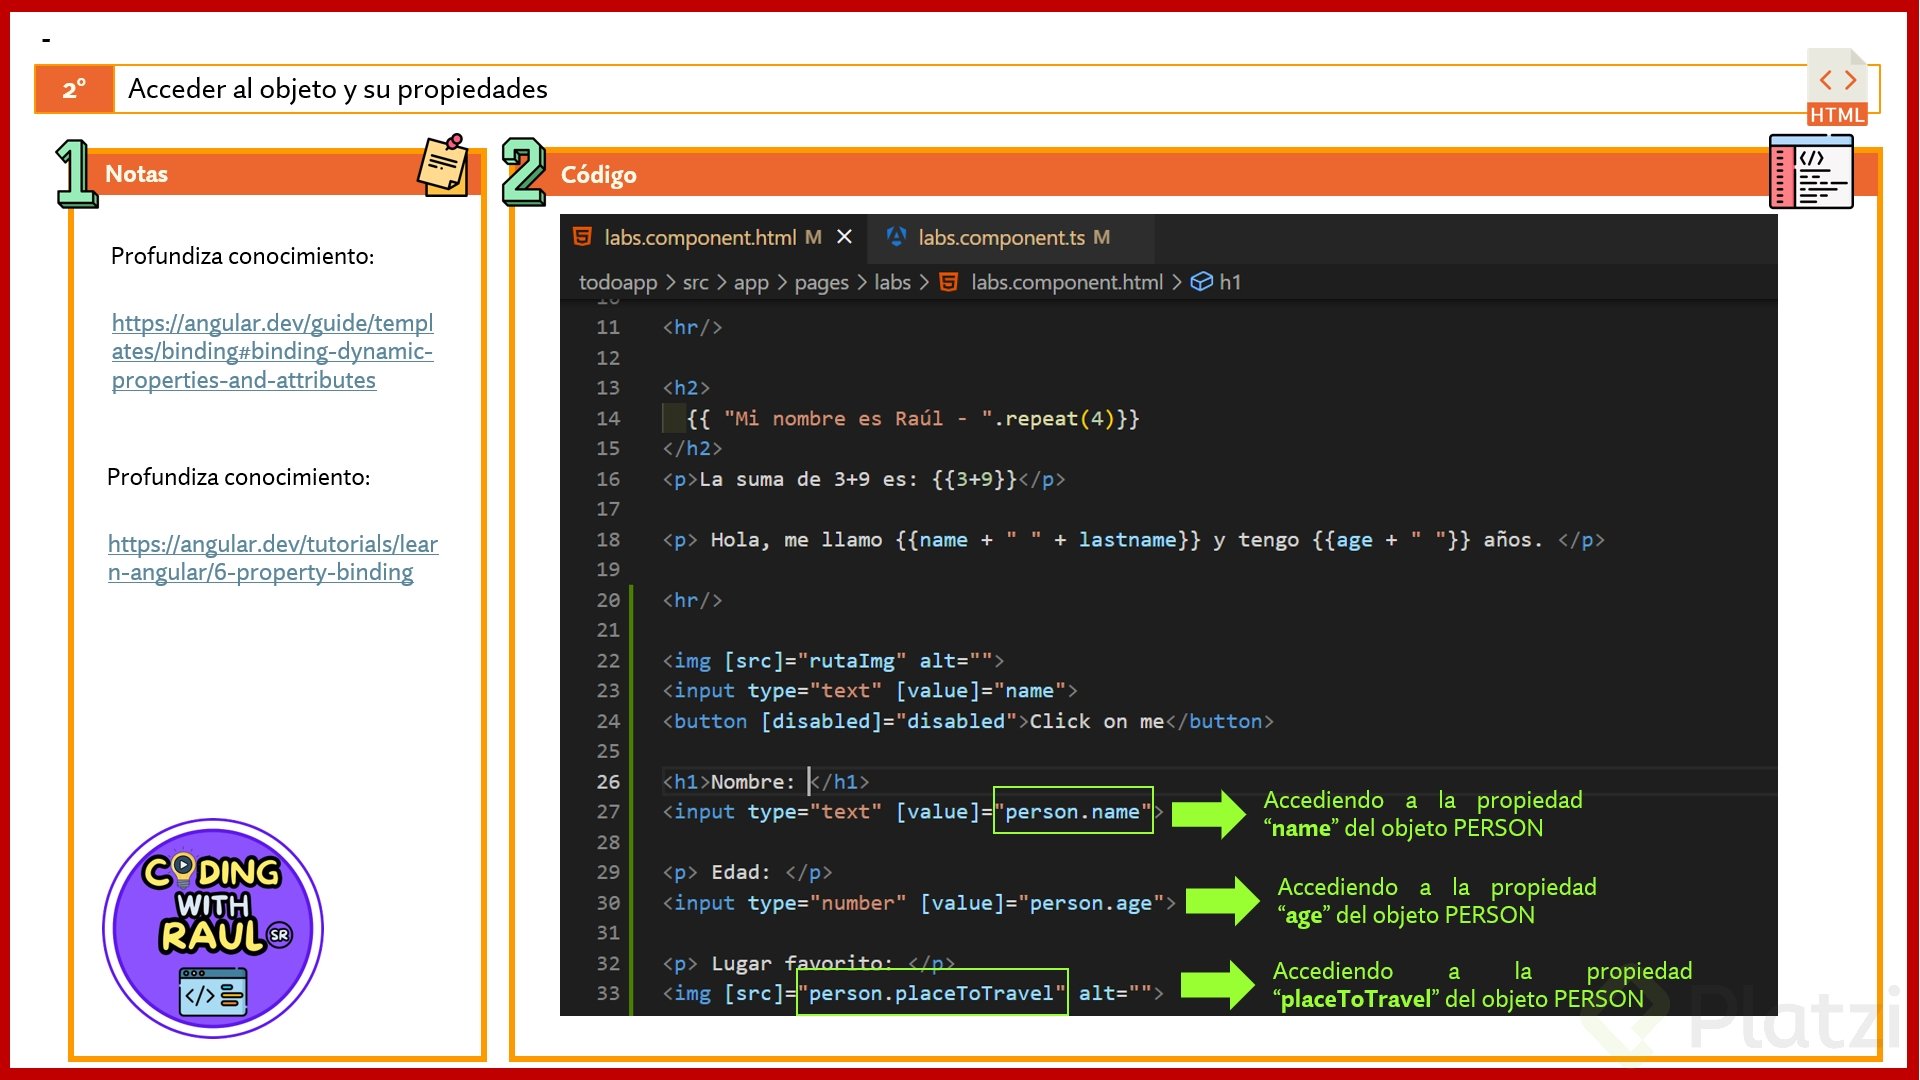
Task: Click the h1 cube symbol in breadcrumb
Action: pos(1201,282)
